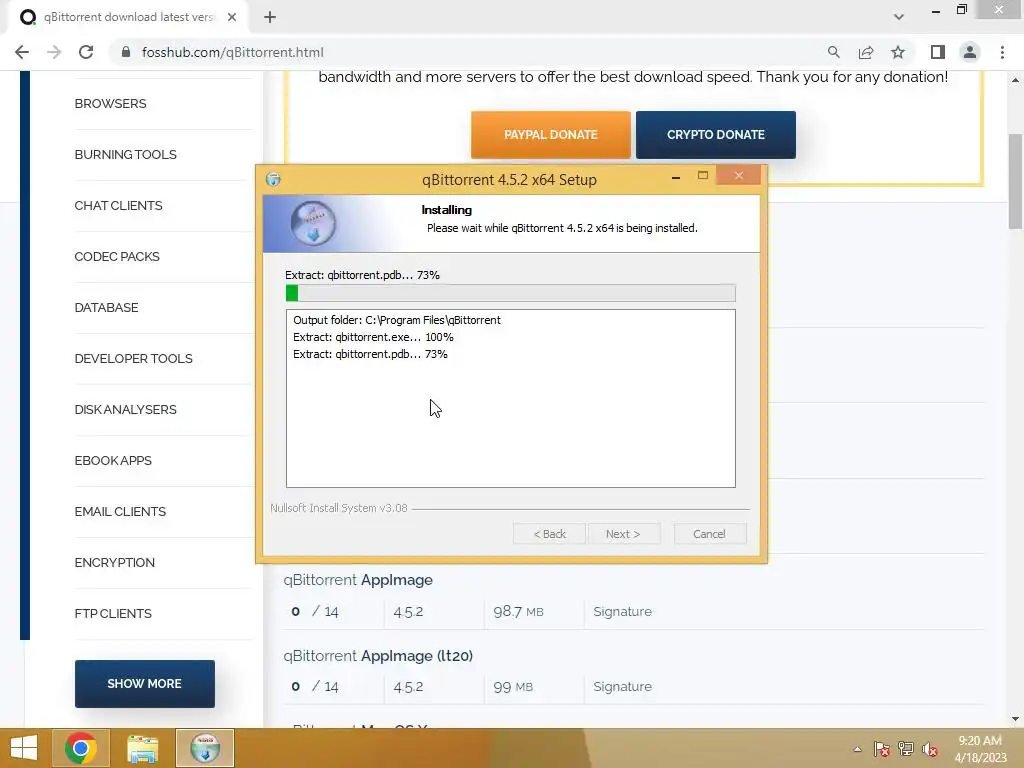1024x768 pixels.
Task: Open BROWSERS category
Action: tap(110, 104)
